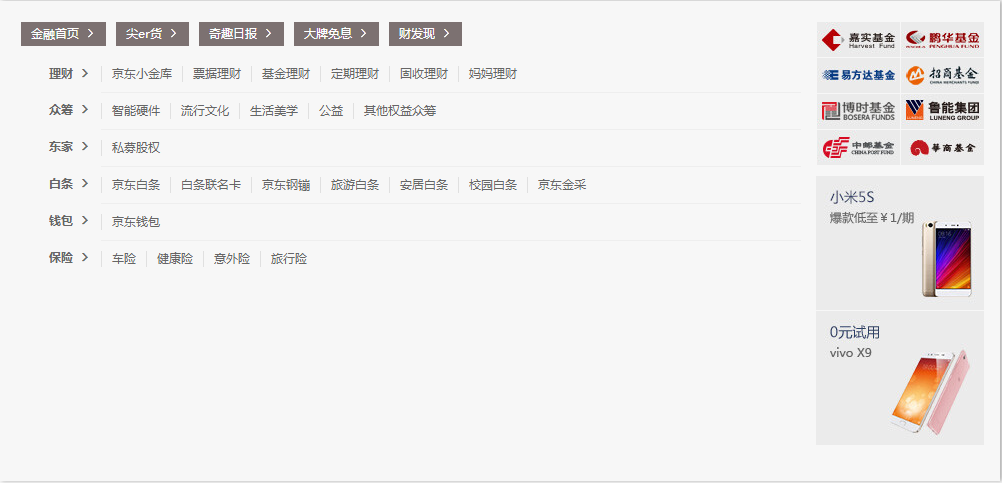This screenshot has height=483, width=1002.
Task: Go to the 私募股权 link
Action: pyautogui.click(x=136, y=148)
